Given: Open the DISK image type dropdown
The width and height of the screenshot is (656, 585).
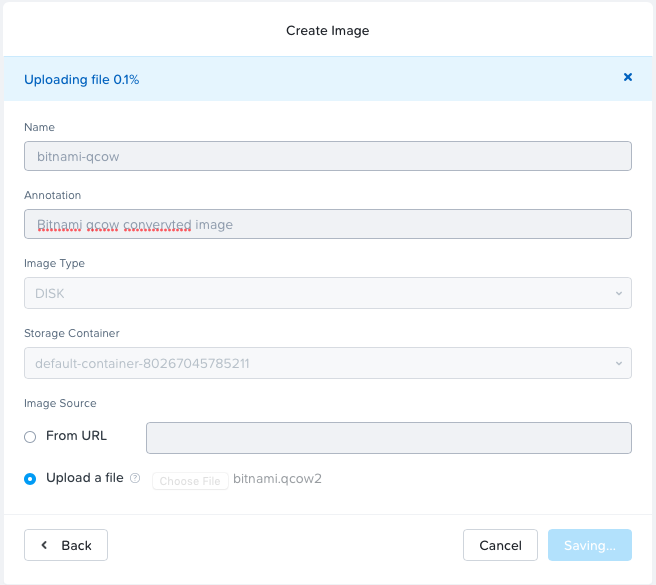Looking at the screenshot, I should (328, 293).
